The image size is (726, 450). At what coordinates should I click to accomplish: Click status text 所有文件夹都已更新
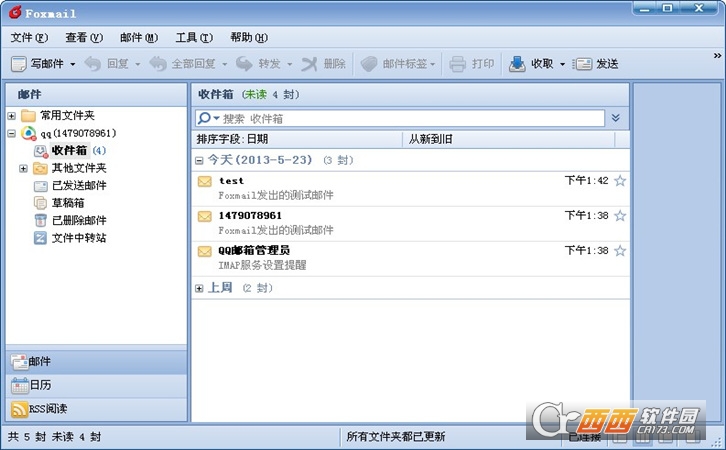tap(396, 437)
